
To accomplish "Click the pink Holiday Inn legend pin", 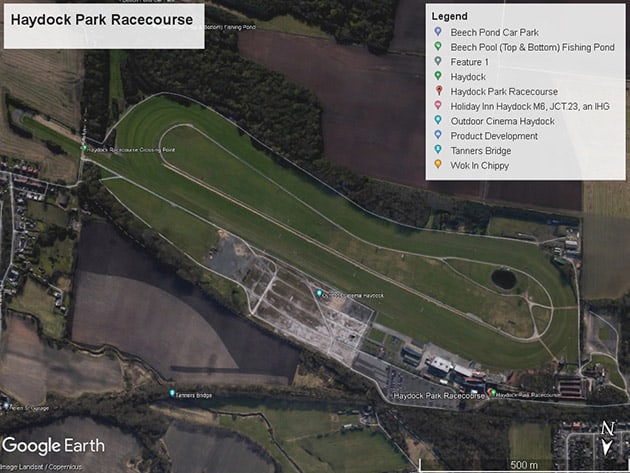I will [x=437, y=106].
